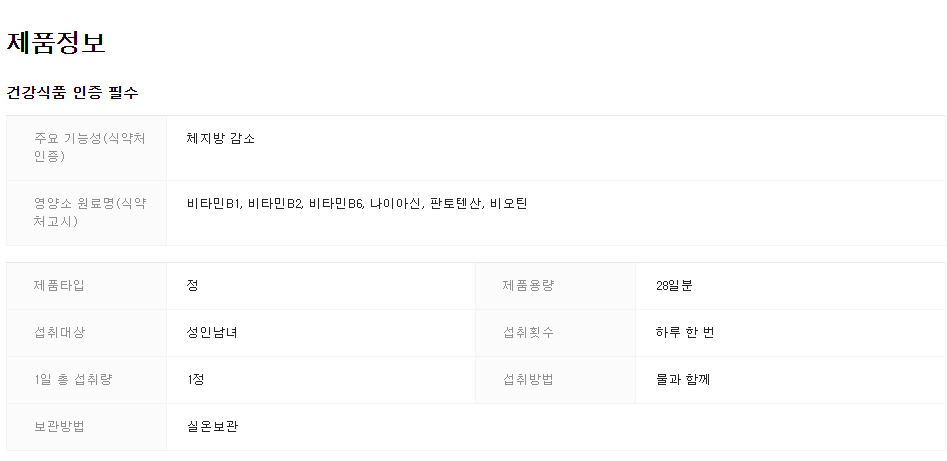Click the 제품정보 page heading
Viewport: 947px width, 461px height.
(56, 43)
